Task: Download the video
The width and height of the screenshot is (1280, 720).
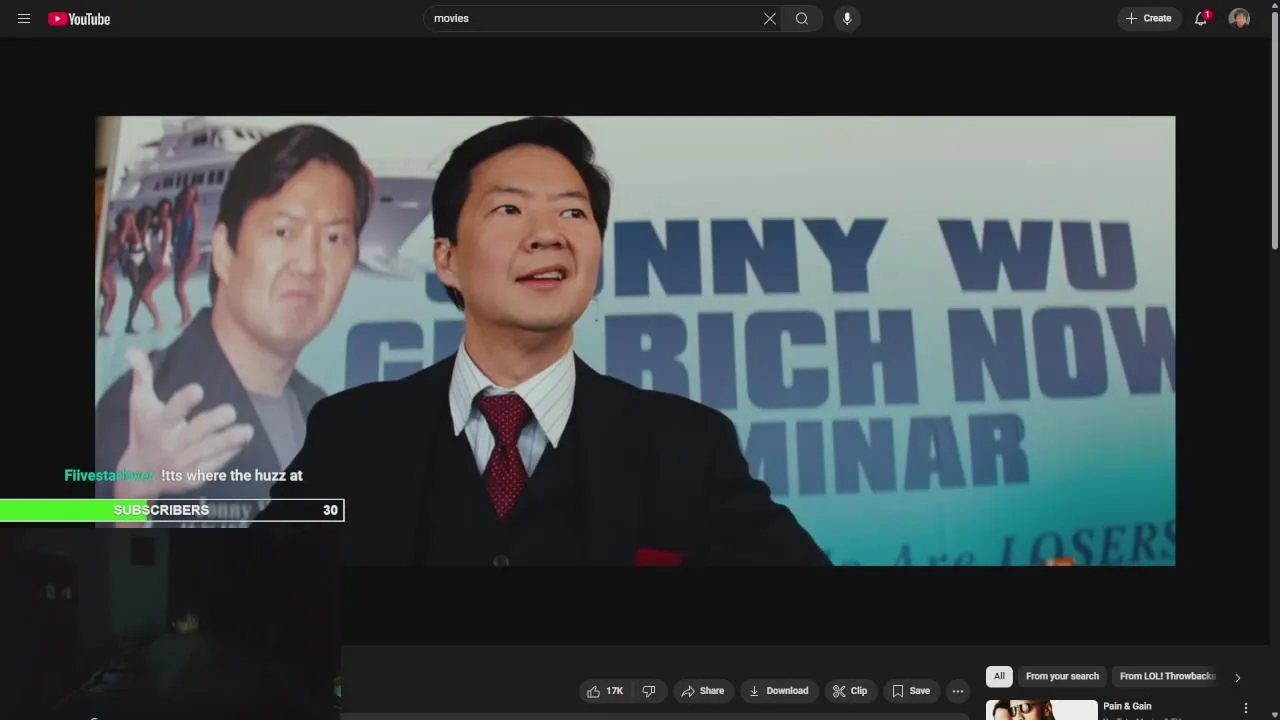Action: coord(778,691)
